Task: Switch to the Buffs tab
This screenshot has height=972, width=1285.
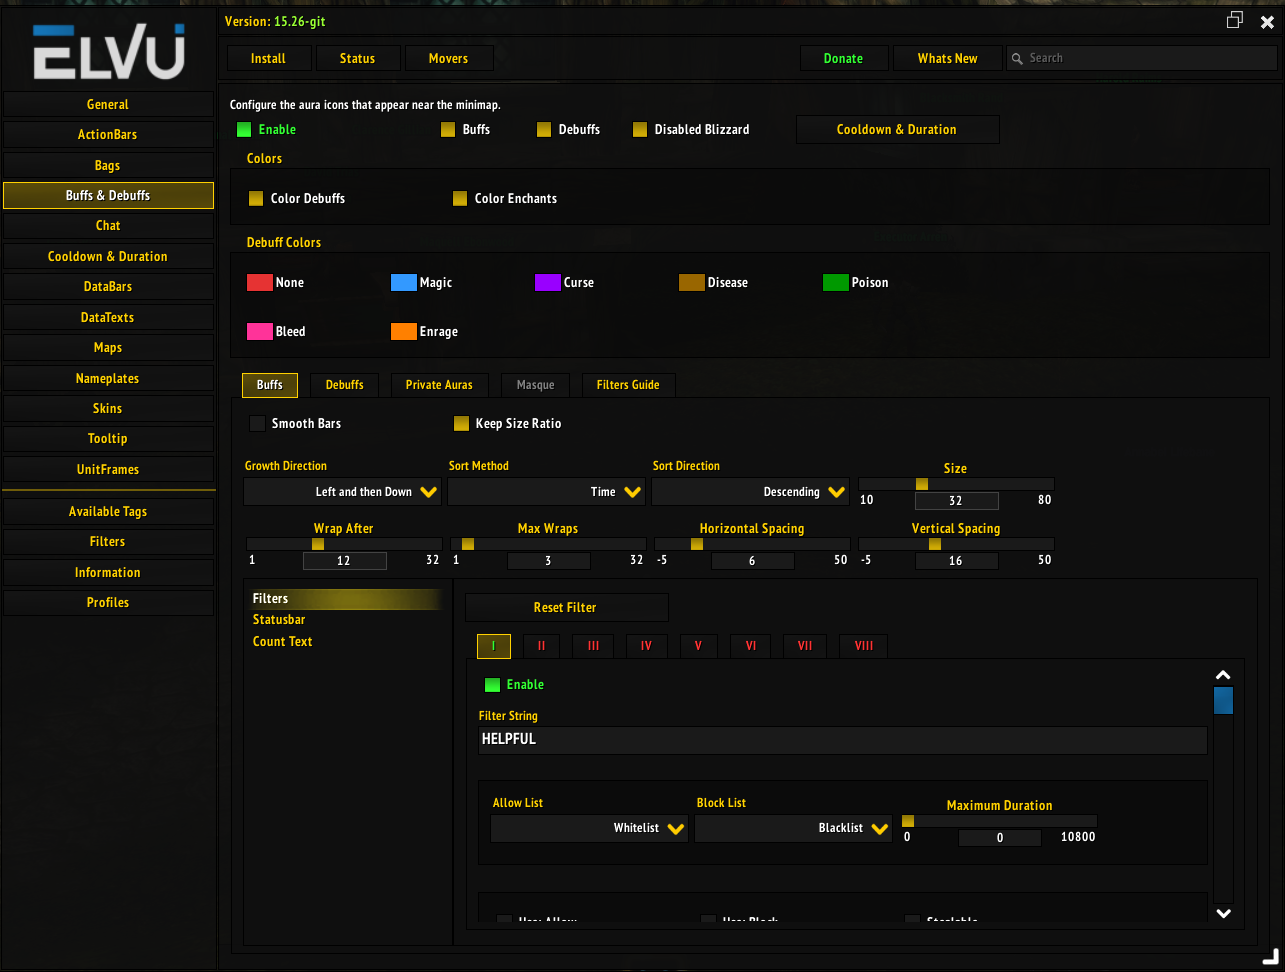Action: [x=270, y=385]
